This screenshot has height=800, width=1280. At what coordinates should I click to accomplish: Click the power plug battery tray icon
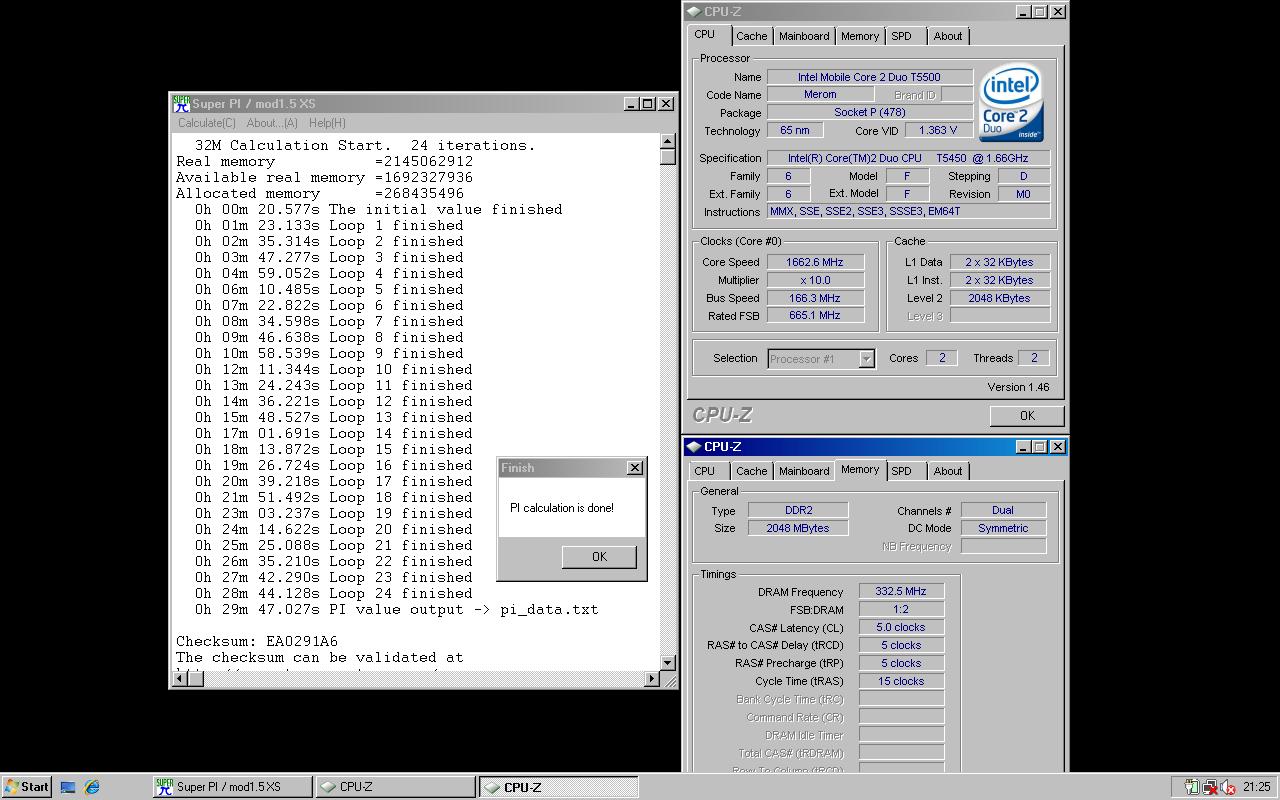(1190, 787)
